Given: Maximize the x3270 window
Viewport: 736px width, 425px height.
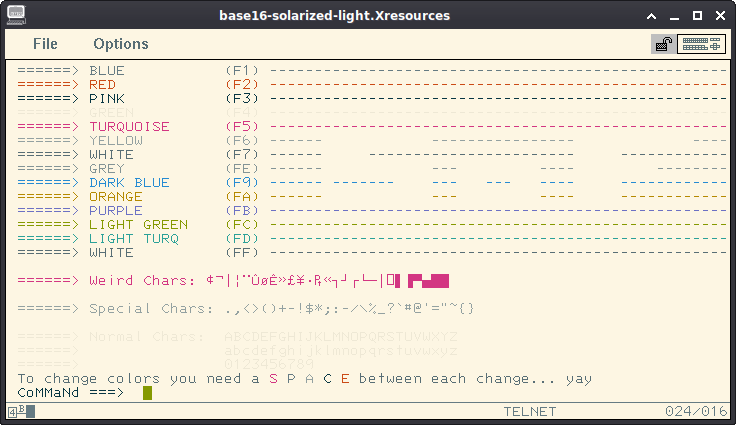Looking at the screenshot, I should coord(698,16).
